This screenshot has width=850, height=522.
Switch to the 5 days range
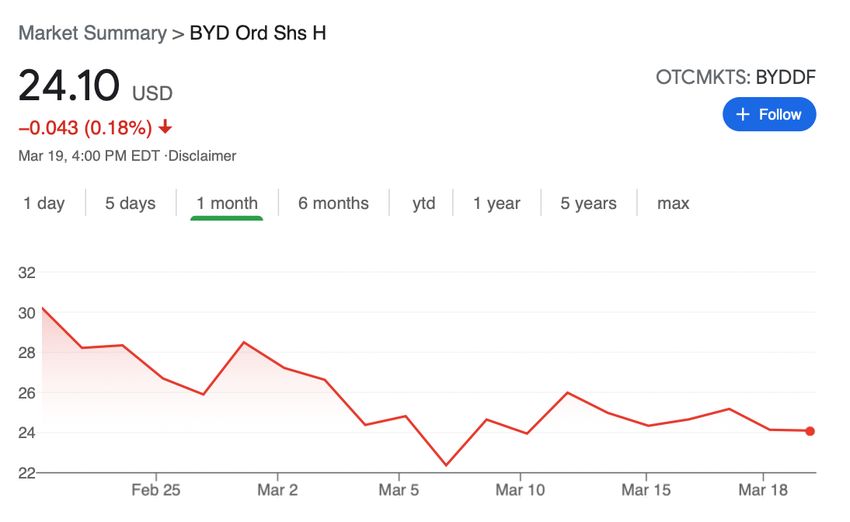click(x=130, y=203)
